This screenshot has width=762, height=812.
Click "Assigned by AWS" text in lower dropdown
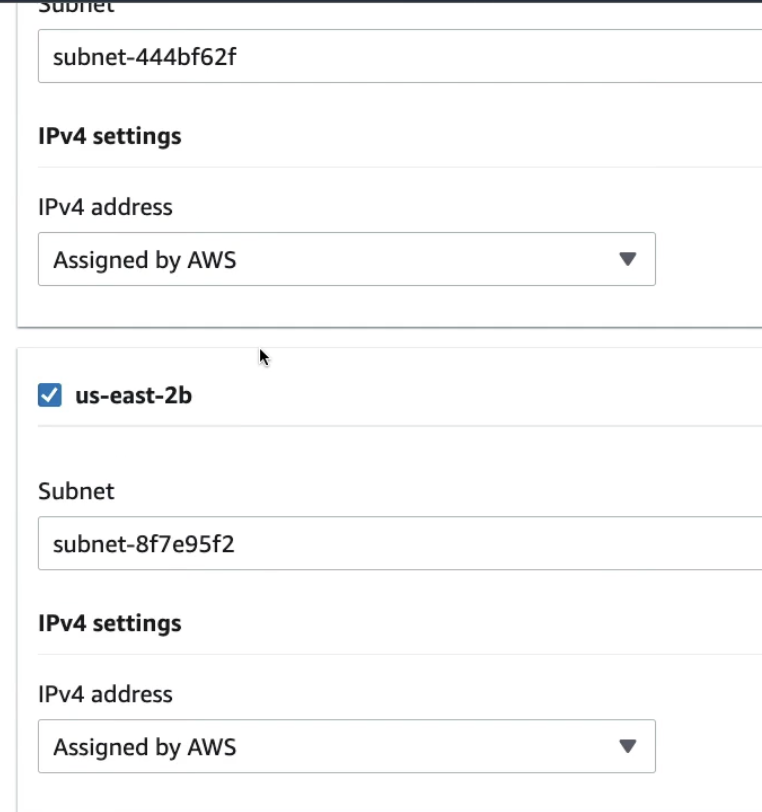click(x=145, y=747)
